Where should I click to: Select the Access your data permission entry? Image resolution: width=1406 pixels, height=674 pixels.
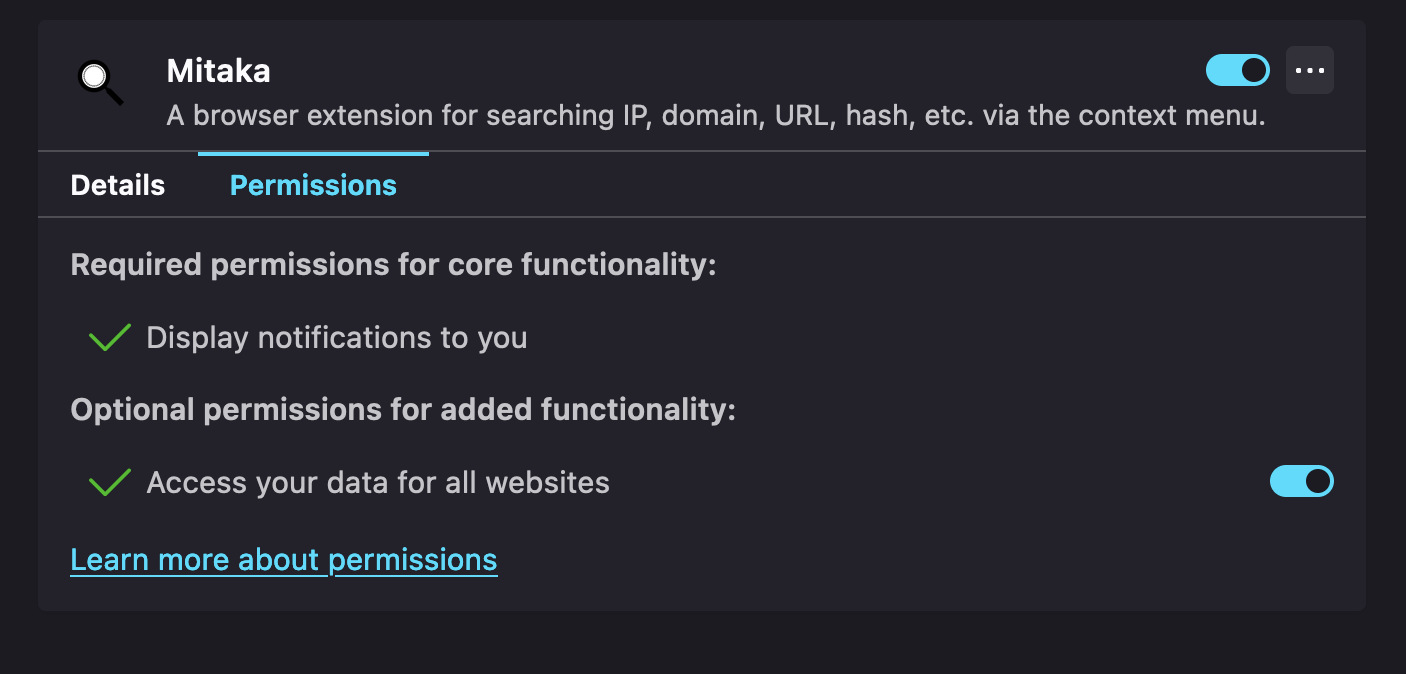tap(378, 481)
